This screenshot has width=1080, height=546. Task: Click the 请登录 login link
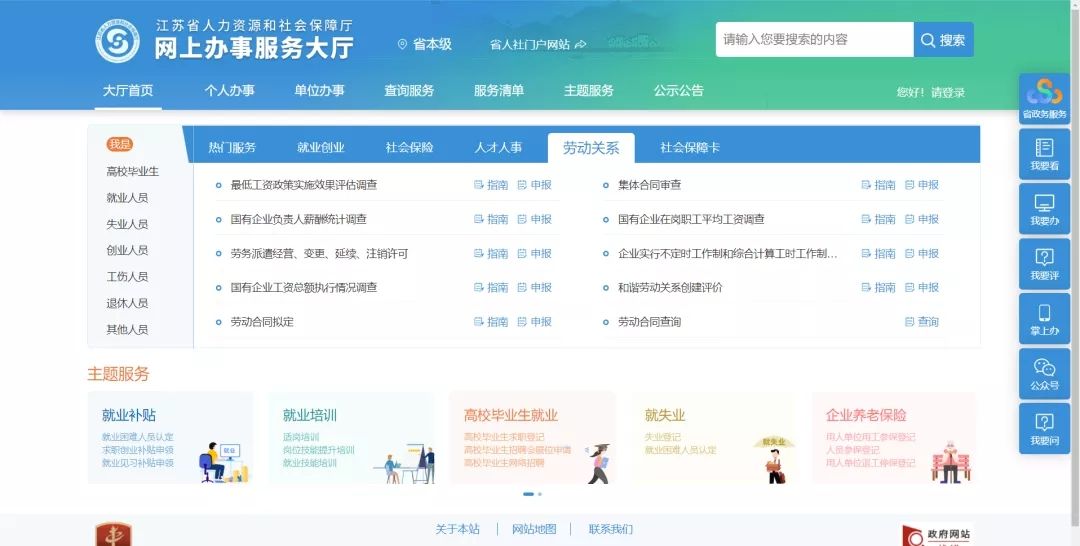[948, 93]
